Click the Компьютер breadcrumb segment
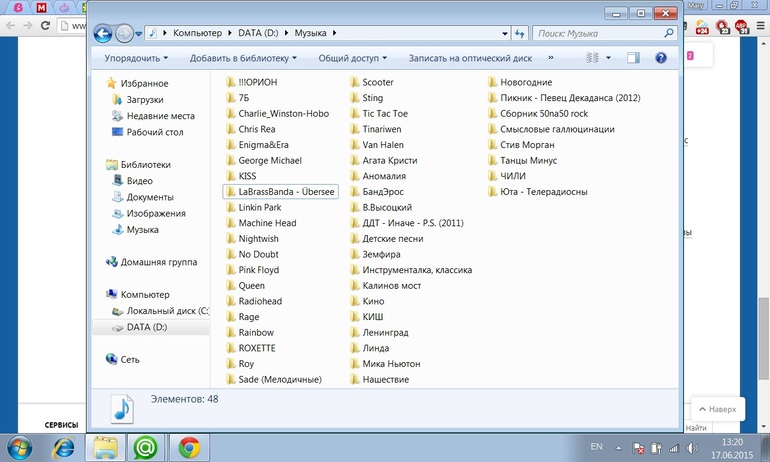The image size is (770, 462). [x=197, y=33]
